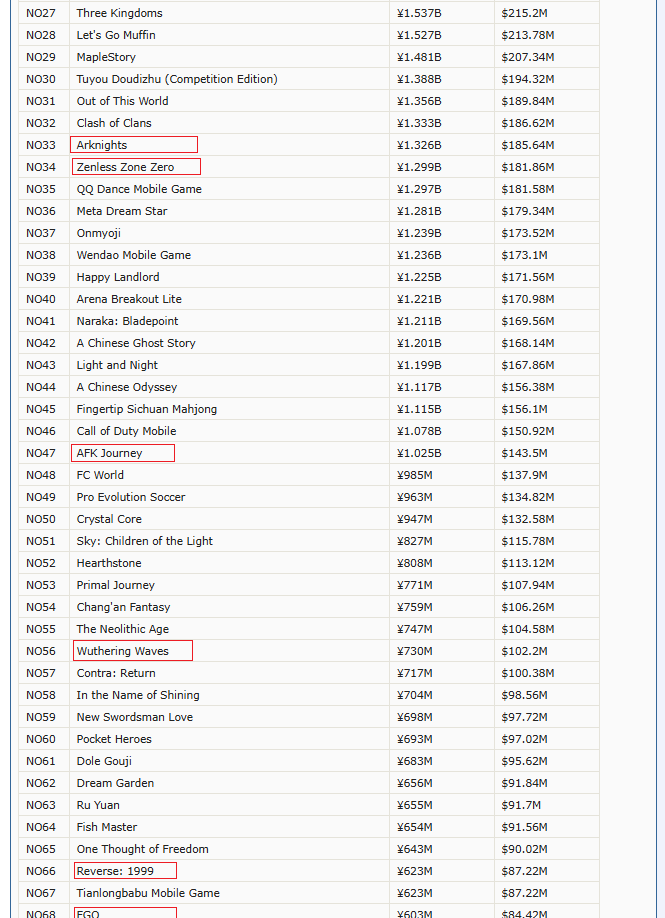Click yuan revenue ¥985M
The height and width of the screenshot is (918, 665).
(x=414, y=475)
